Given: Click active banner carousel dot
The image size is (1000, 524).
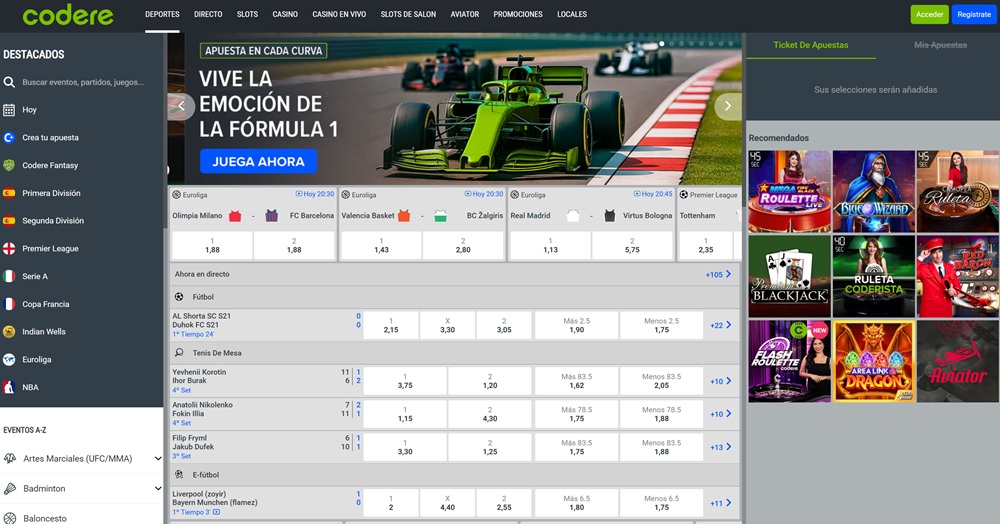Looking at the screenshot, I should click(661, 43).
